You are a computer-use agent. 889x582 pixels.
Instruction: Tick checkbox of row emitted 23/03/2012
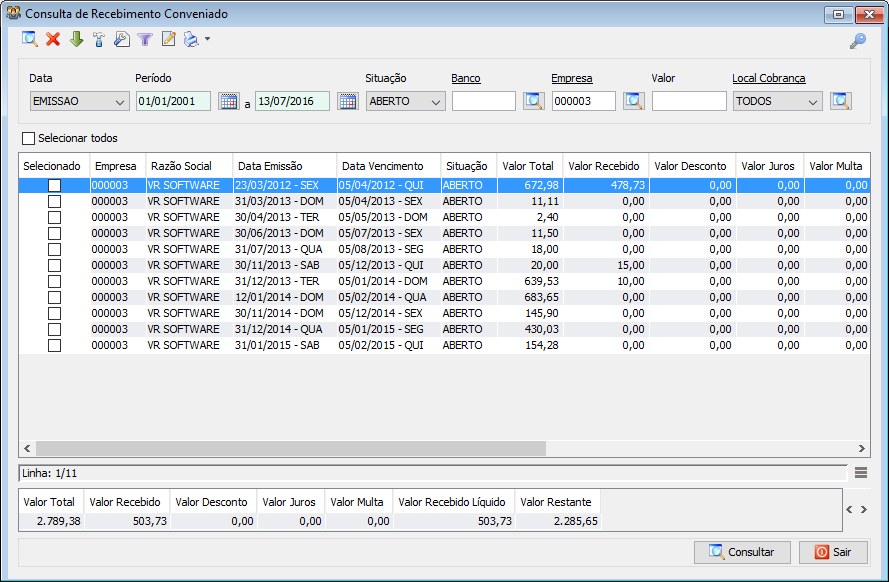pyautogui.click(x=54, y=186)
